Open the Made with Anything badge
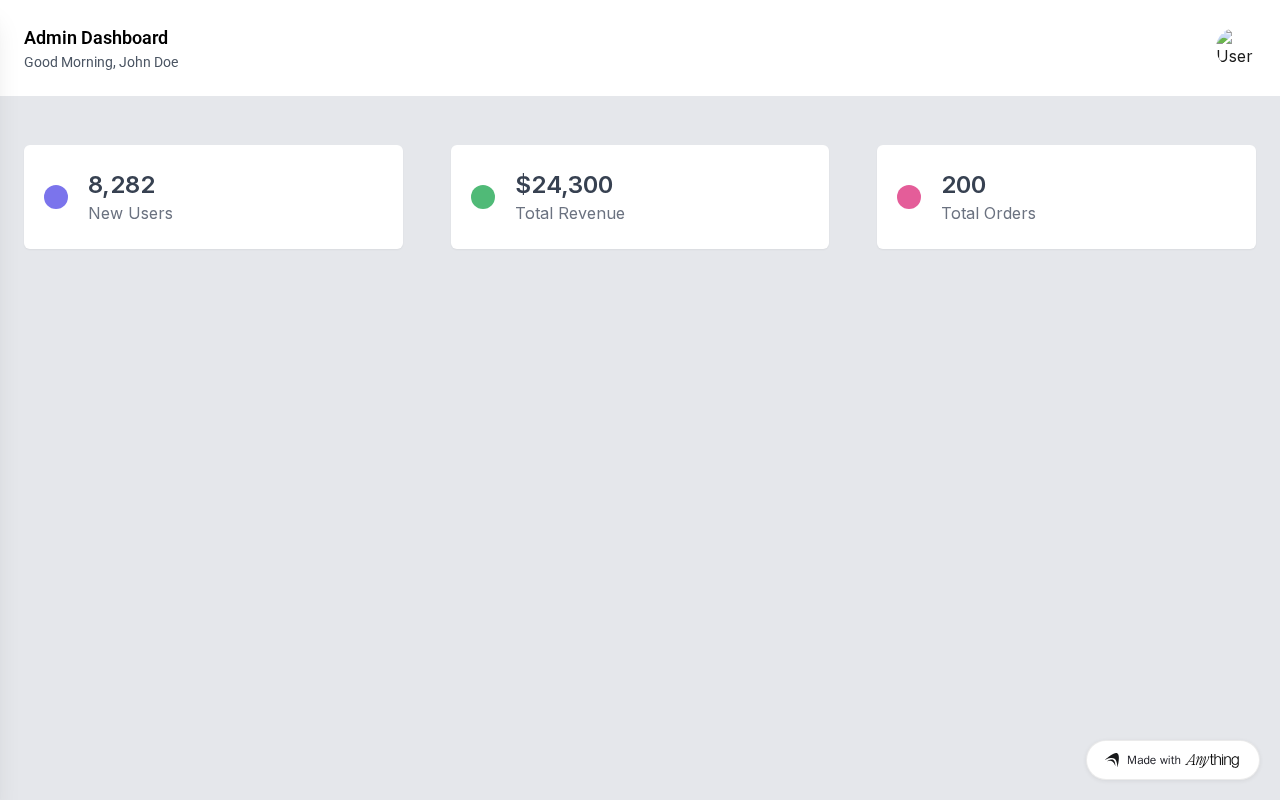This screenshot has height=800, width=1280. (x=1173, y=760)
